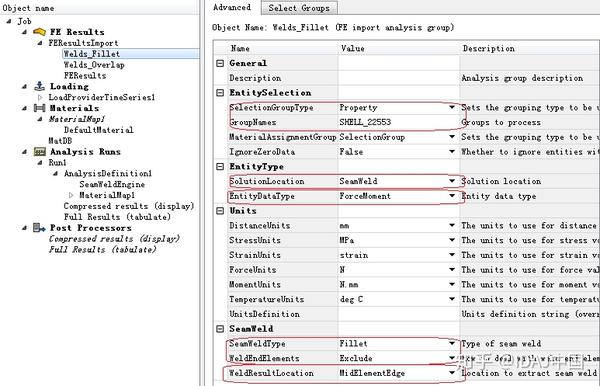Open the StressUnits dropdown arrow
Image resolution: width=600 pixels, height=386 pixels.
click(x=452, y=240)
